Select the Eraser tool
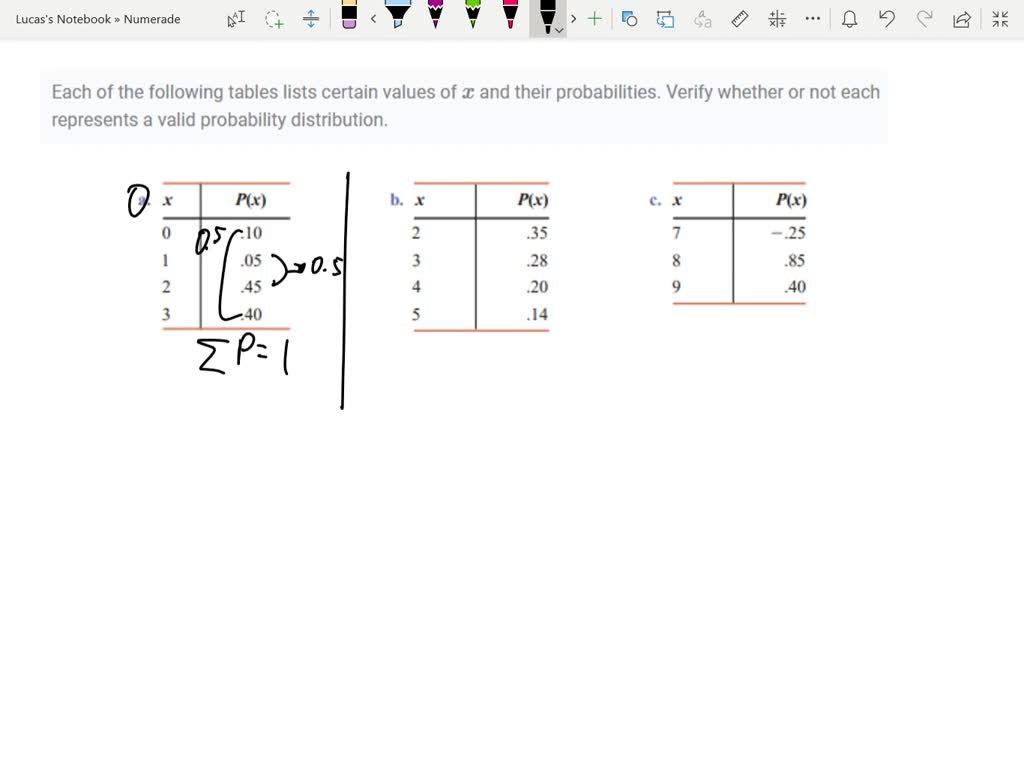 [349, 15]
